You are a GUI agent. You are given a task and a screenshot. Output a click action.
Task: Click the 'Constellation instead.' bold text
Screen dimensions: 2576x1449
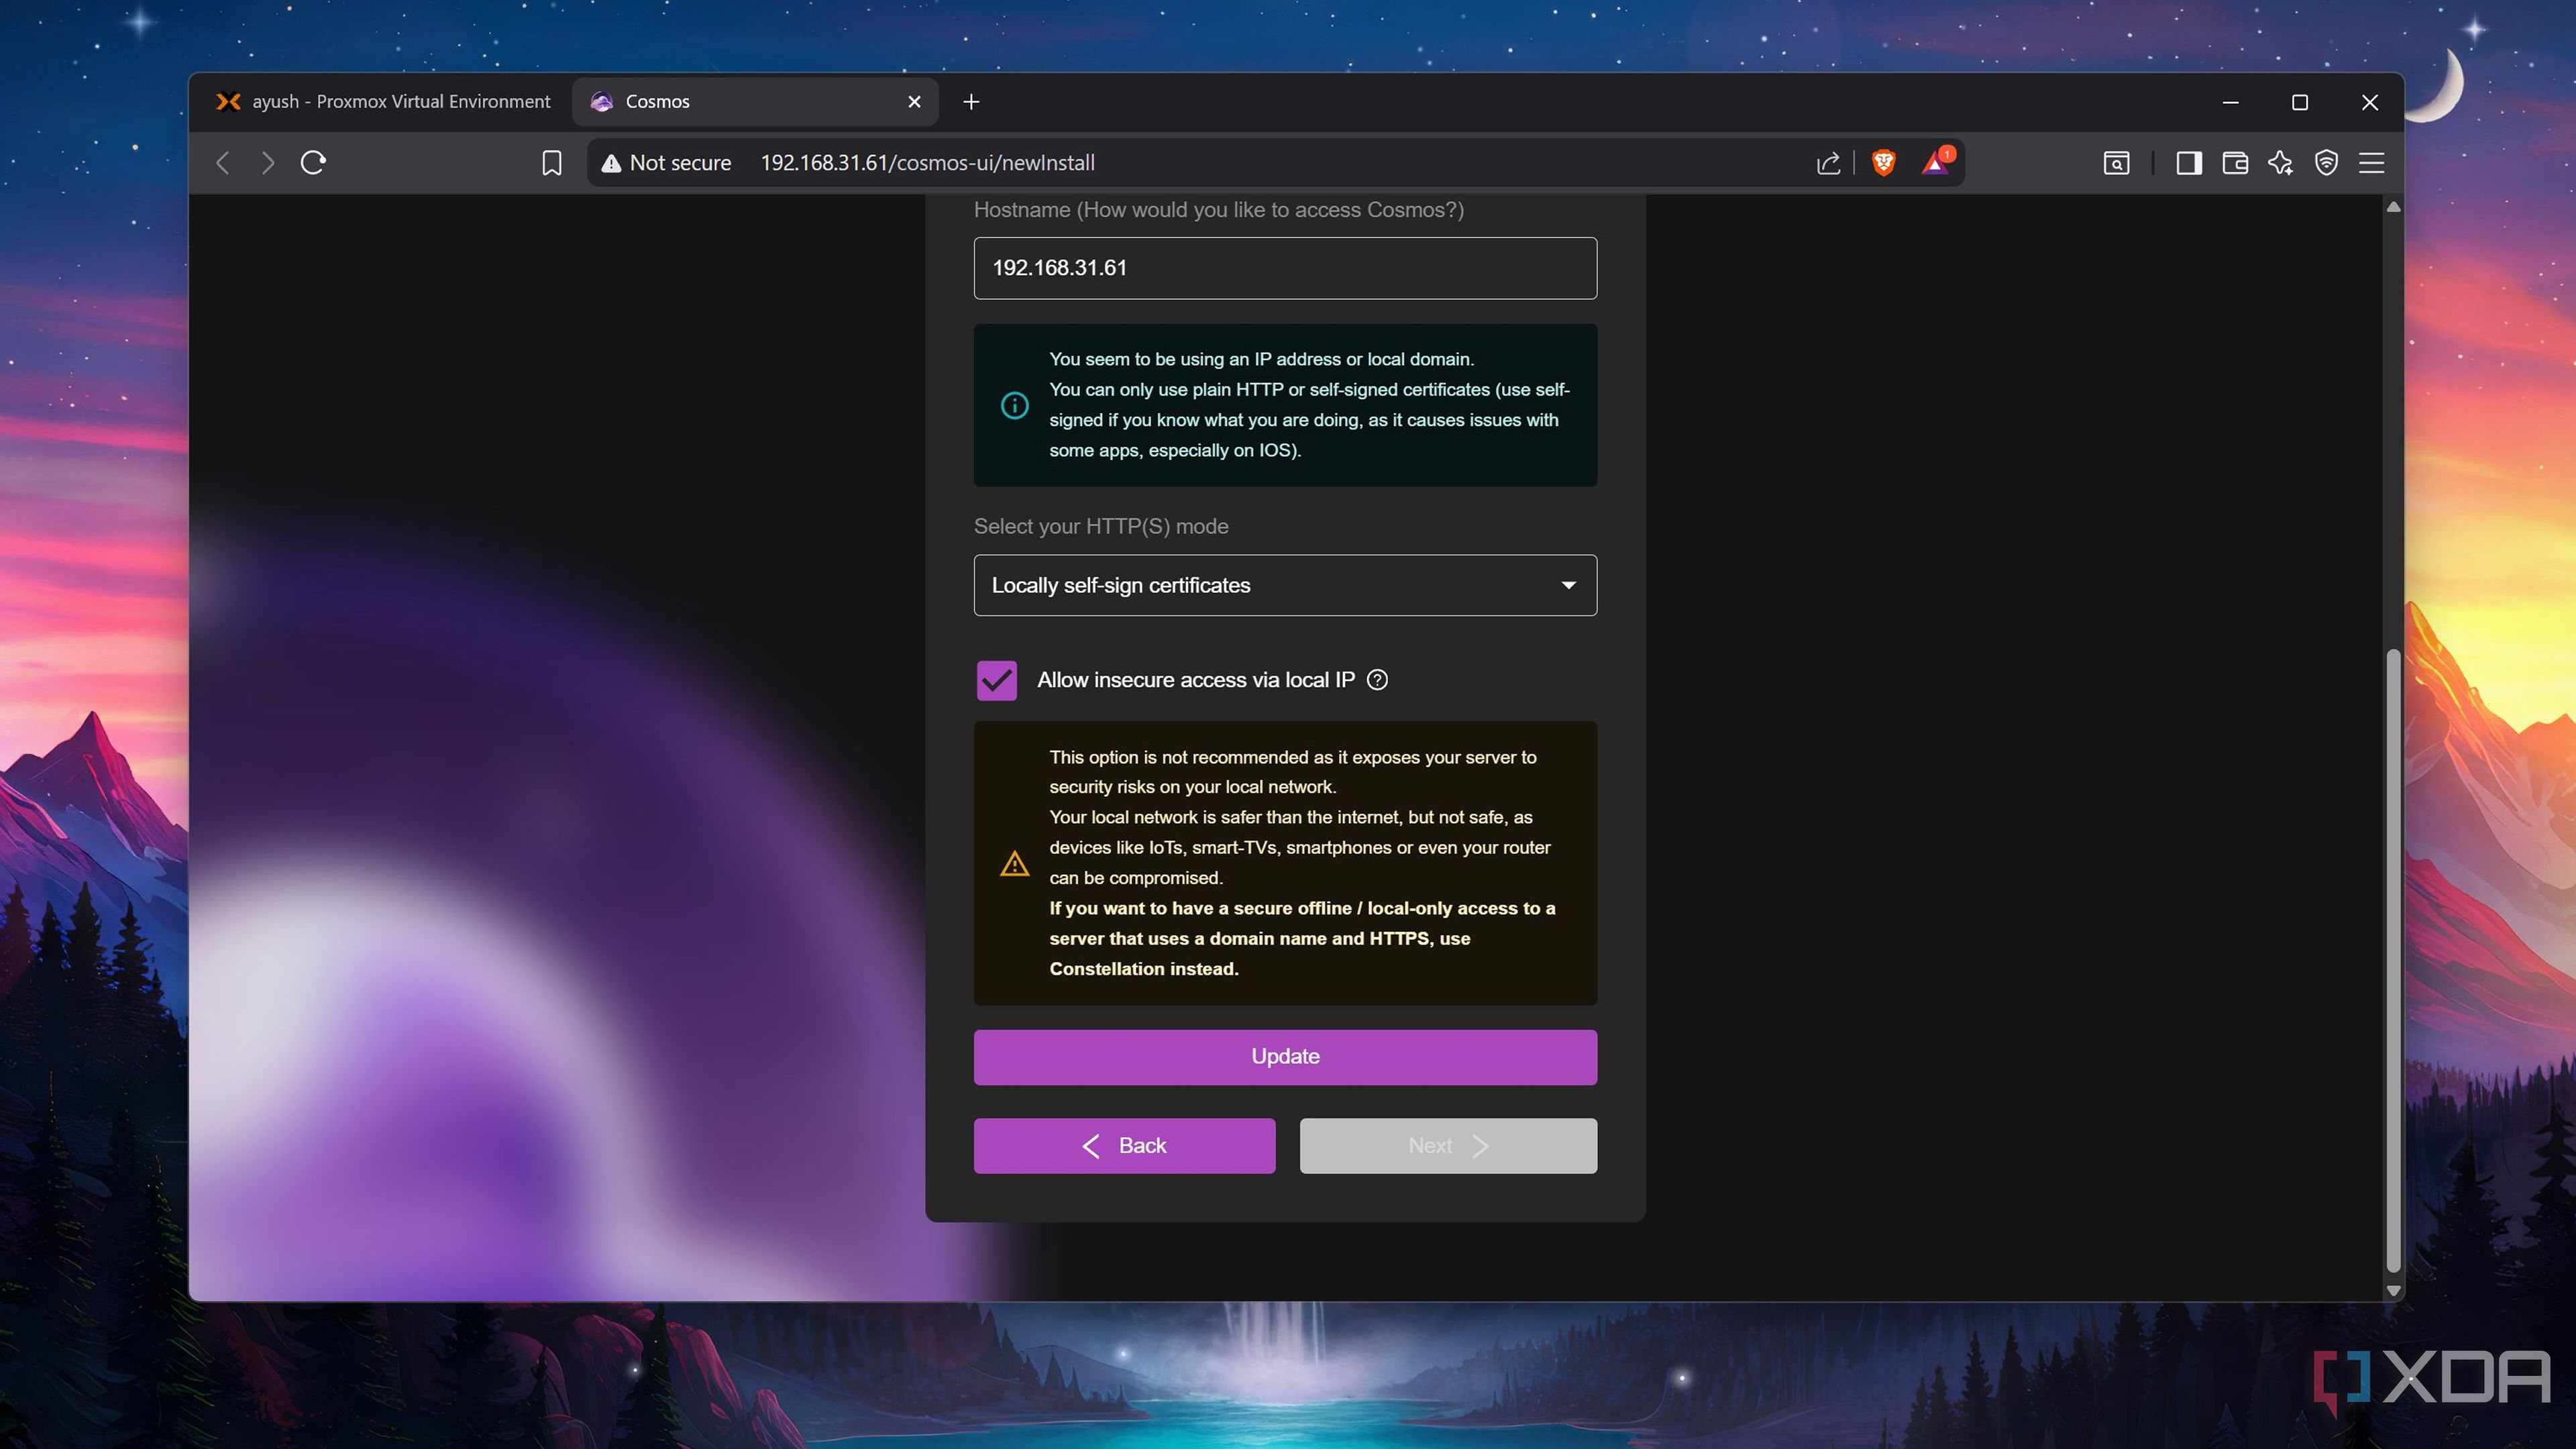click(1143, 969)
